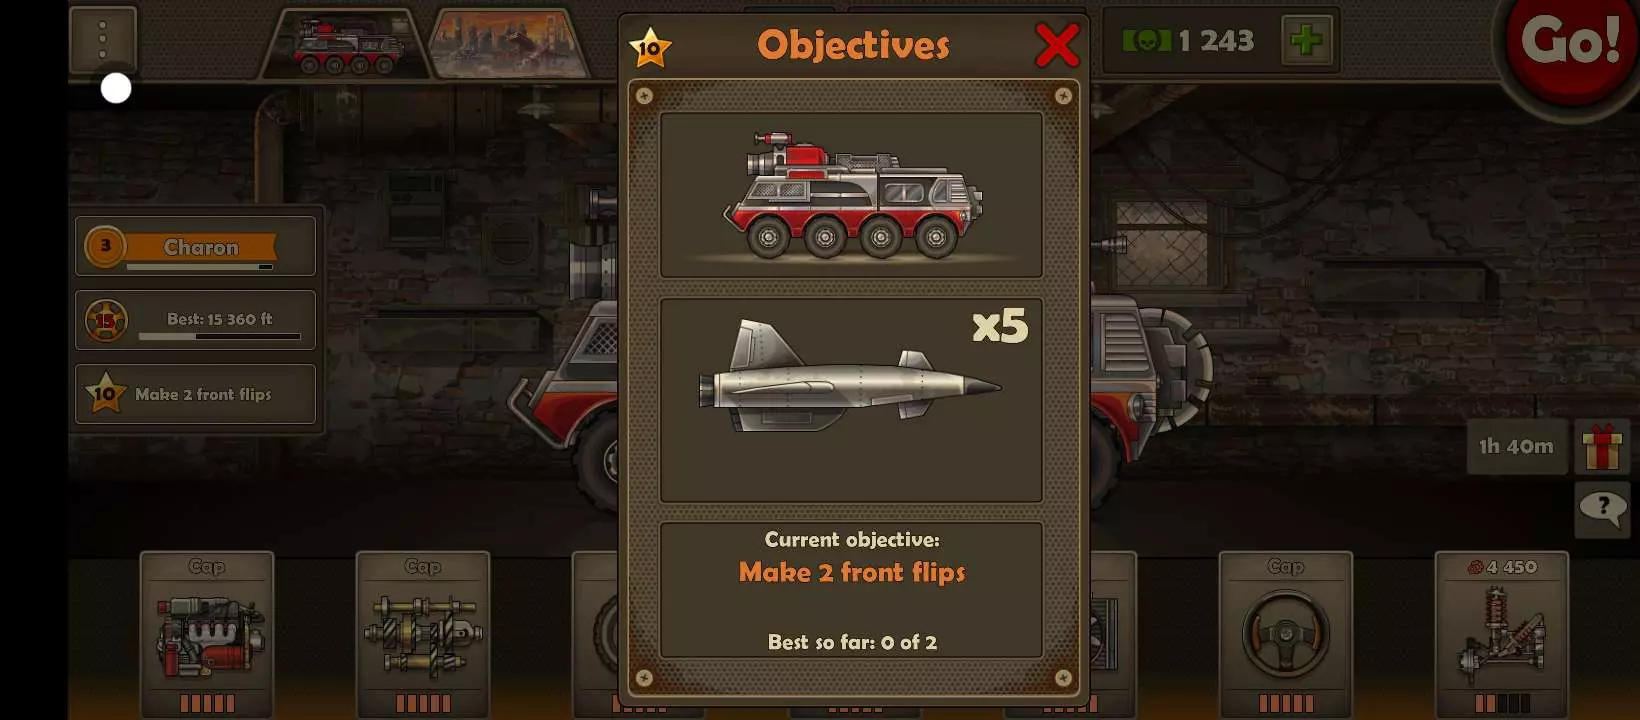Switch to the city level tab

(x=509, y=44)
